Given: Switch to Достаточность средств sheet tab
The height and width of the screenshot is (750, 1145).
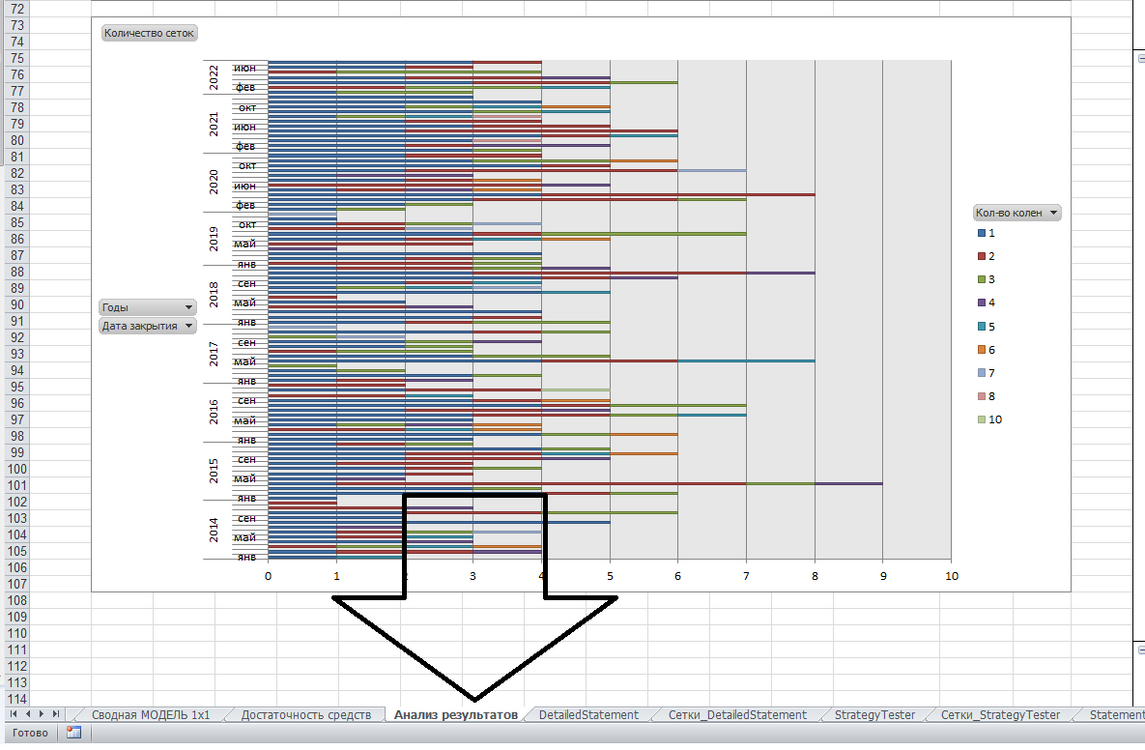Looking at the screenshot, I should pyautogui.click(x=306, y=715).
